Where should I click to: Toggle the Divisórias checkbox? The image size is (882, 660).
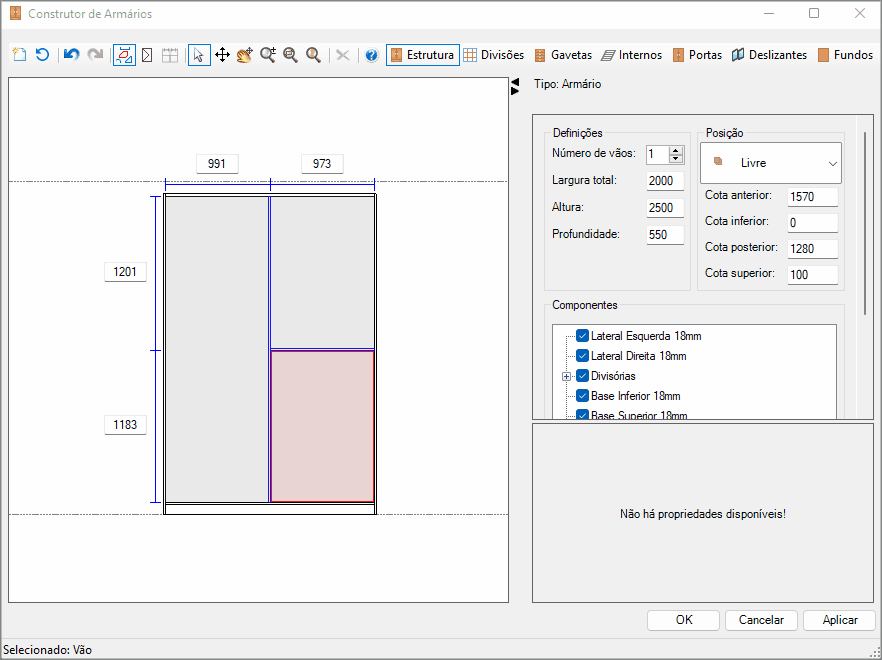click(x=583, y=376)
